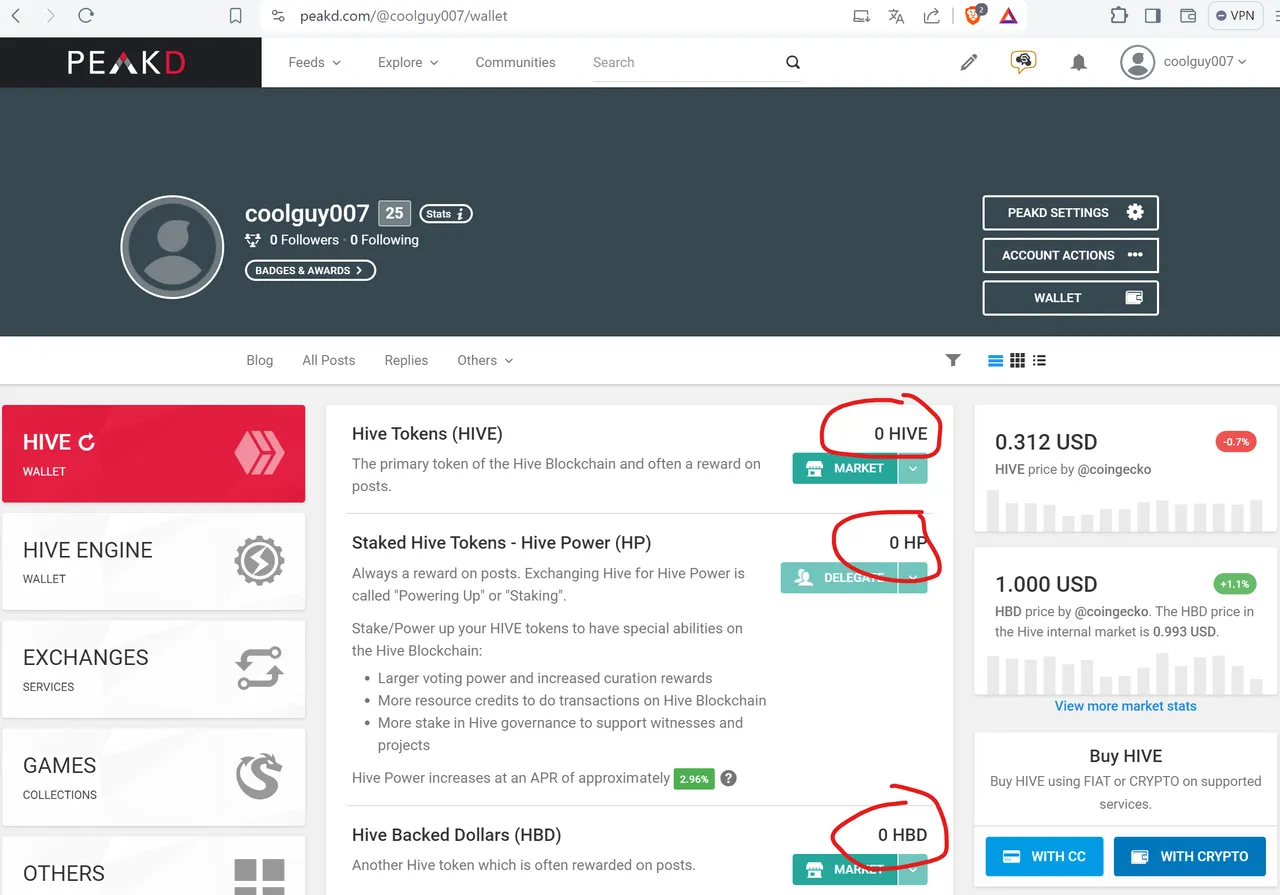Open the chat bubble icon
1280x895 pixels.
[1022, 62]
